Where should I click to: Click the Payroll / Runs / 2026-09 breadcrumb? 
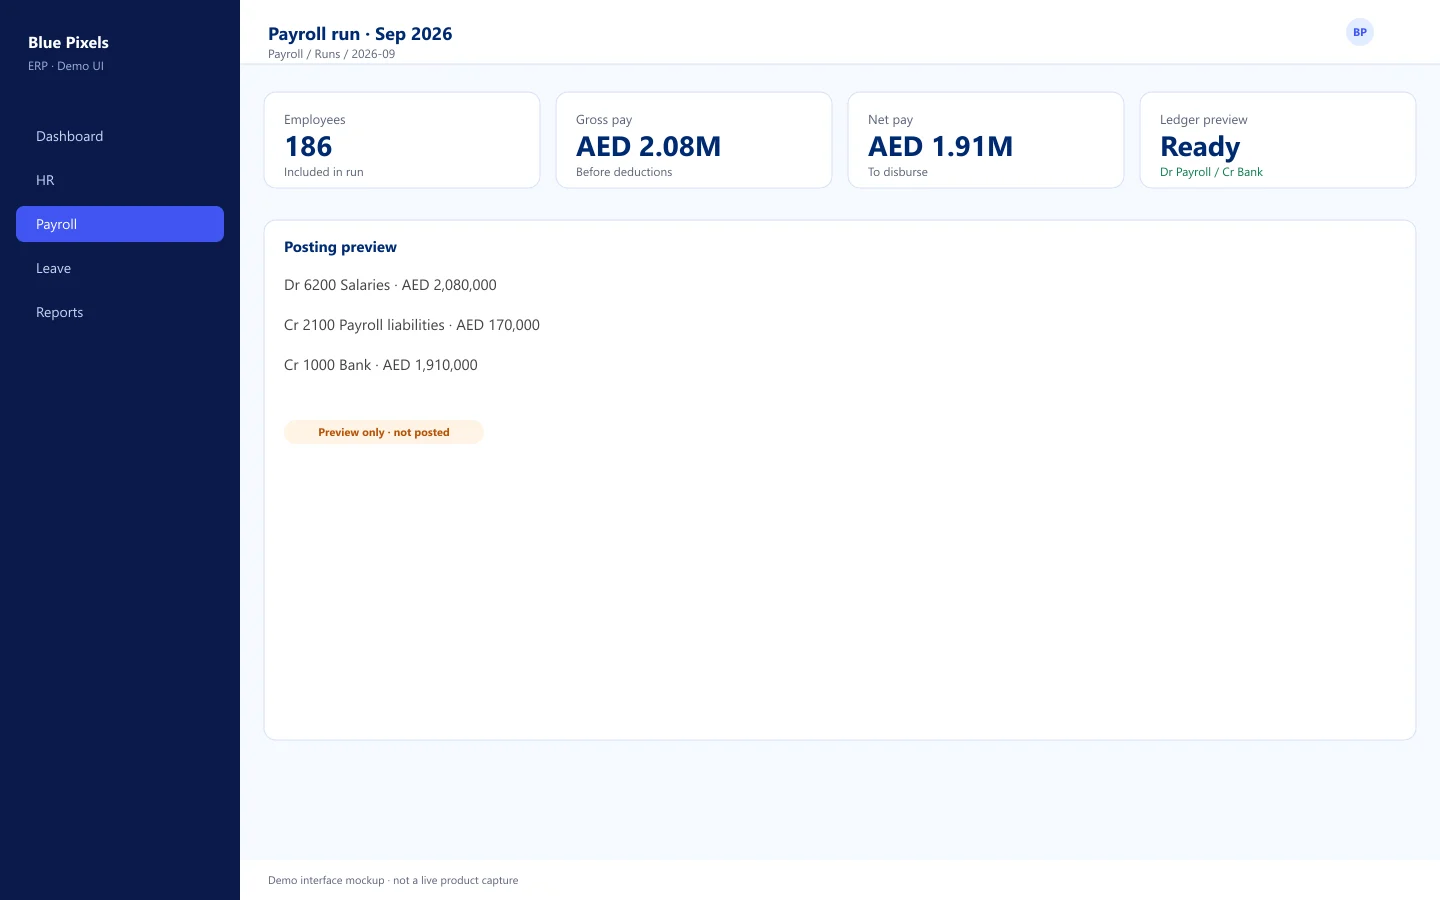coord(331,54)
